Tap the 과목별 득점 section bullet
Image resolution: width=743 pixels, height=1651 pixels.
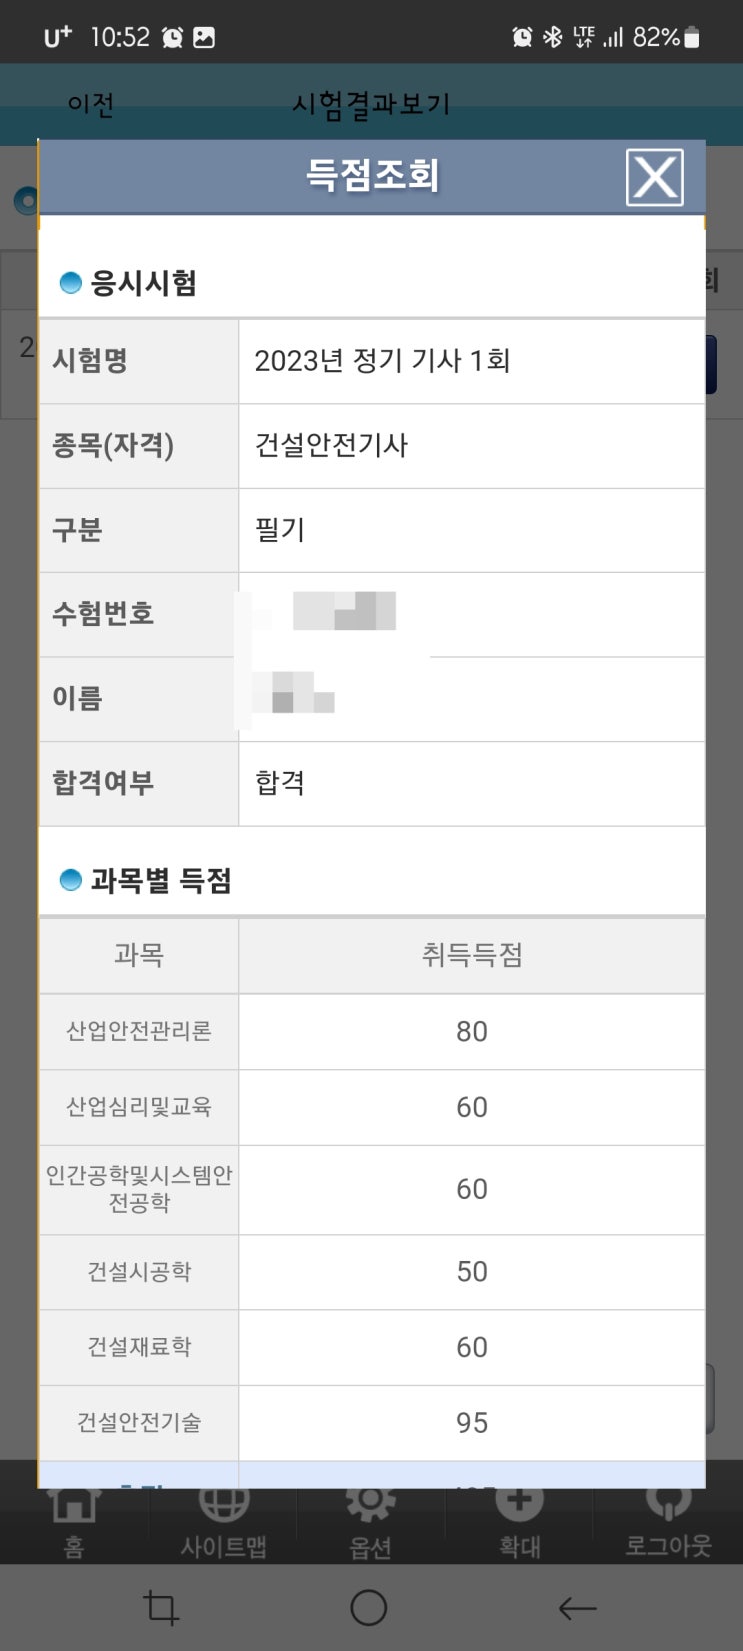click(70, 880)
